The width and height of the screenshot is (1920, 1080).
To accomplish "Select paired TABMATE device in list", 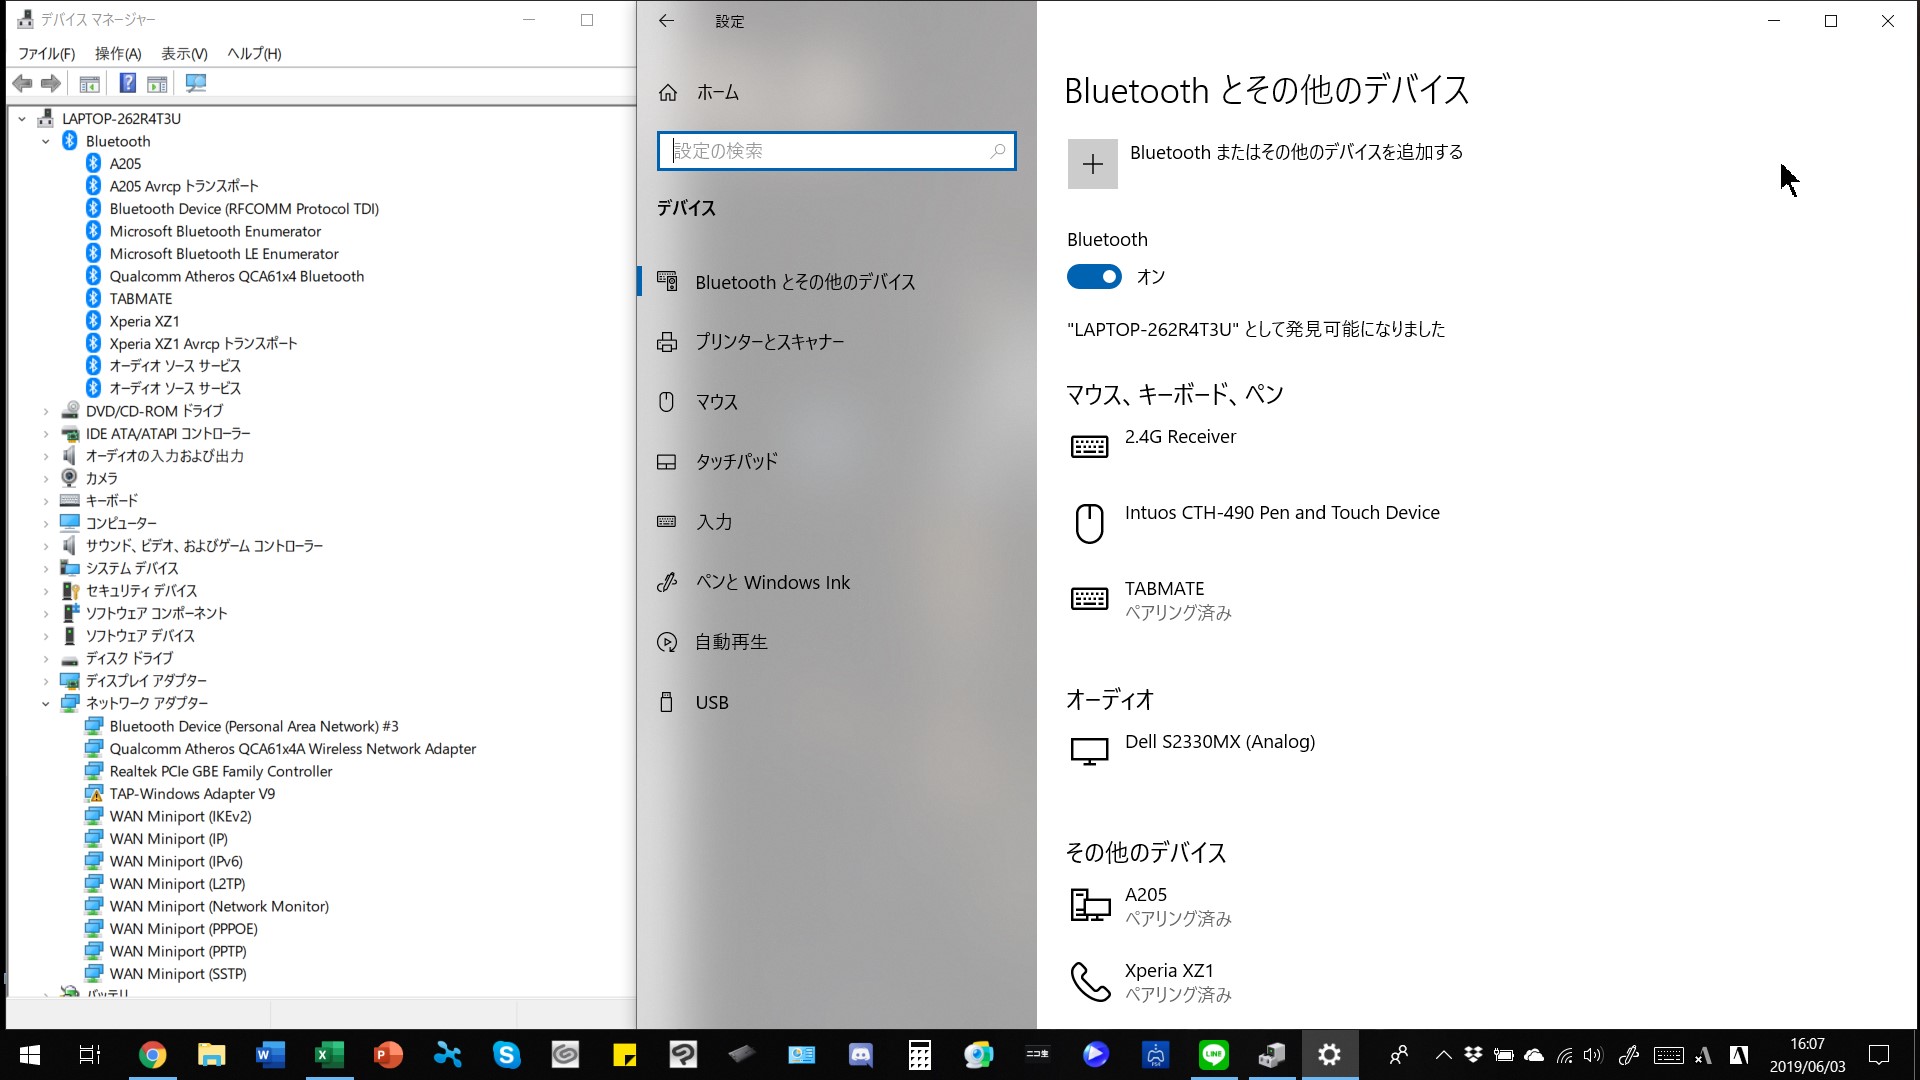I will (1165, 599).
